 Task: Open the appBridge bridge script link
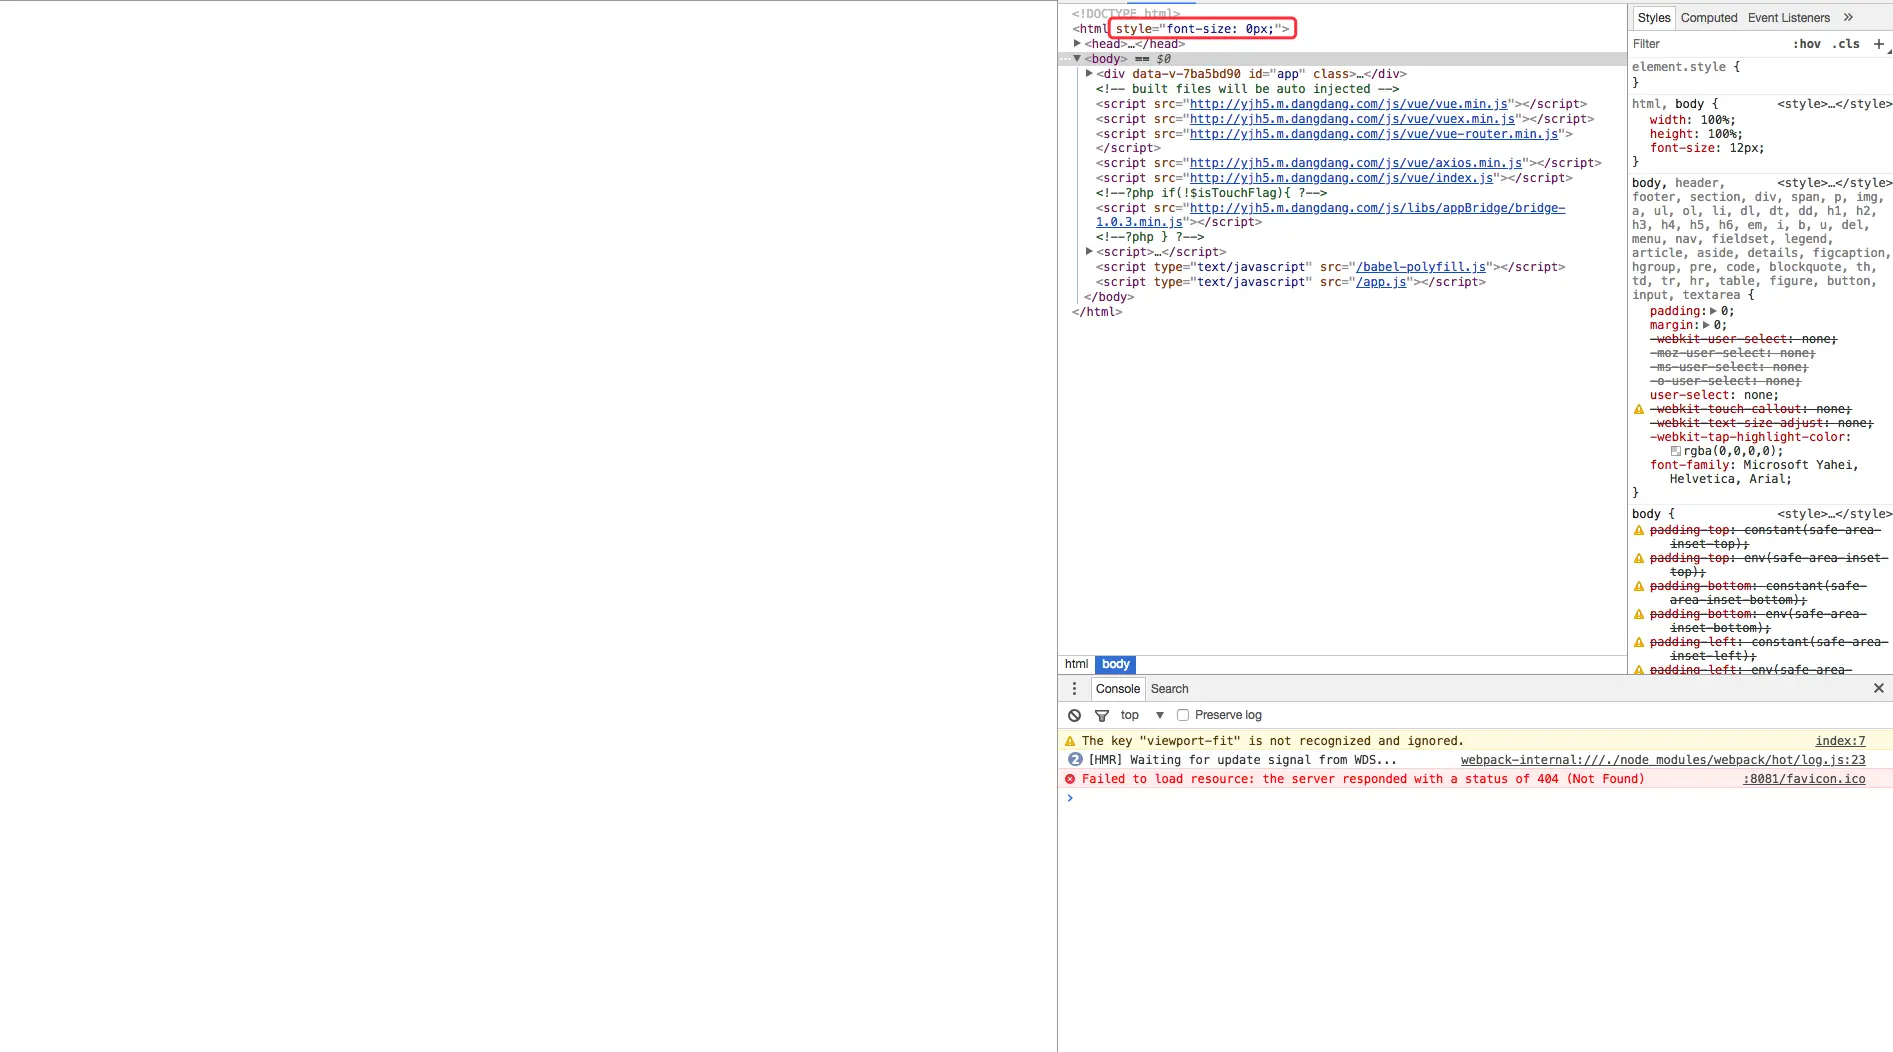click(1377, 208)
